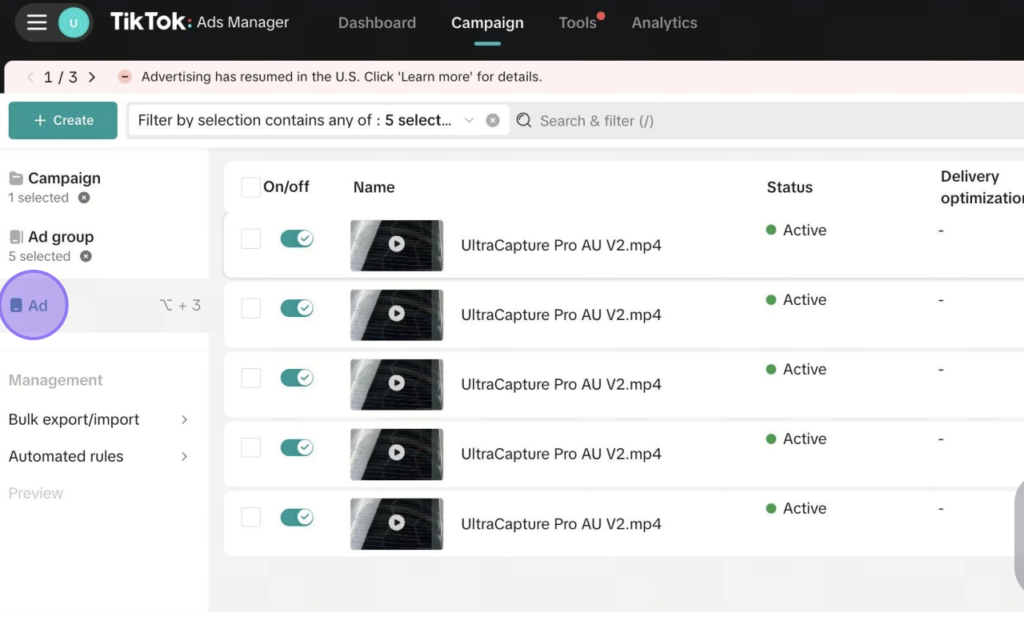Tick the select-all checkbox in header
Viewport: 1024px width, 621px height.
click(x=250, y=187)
